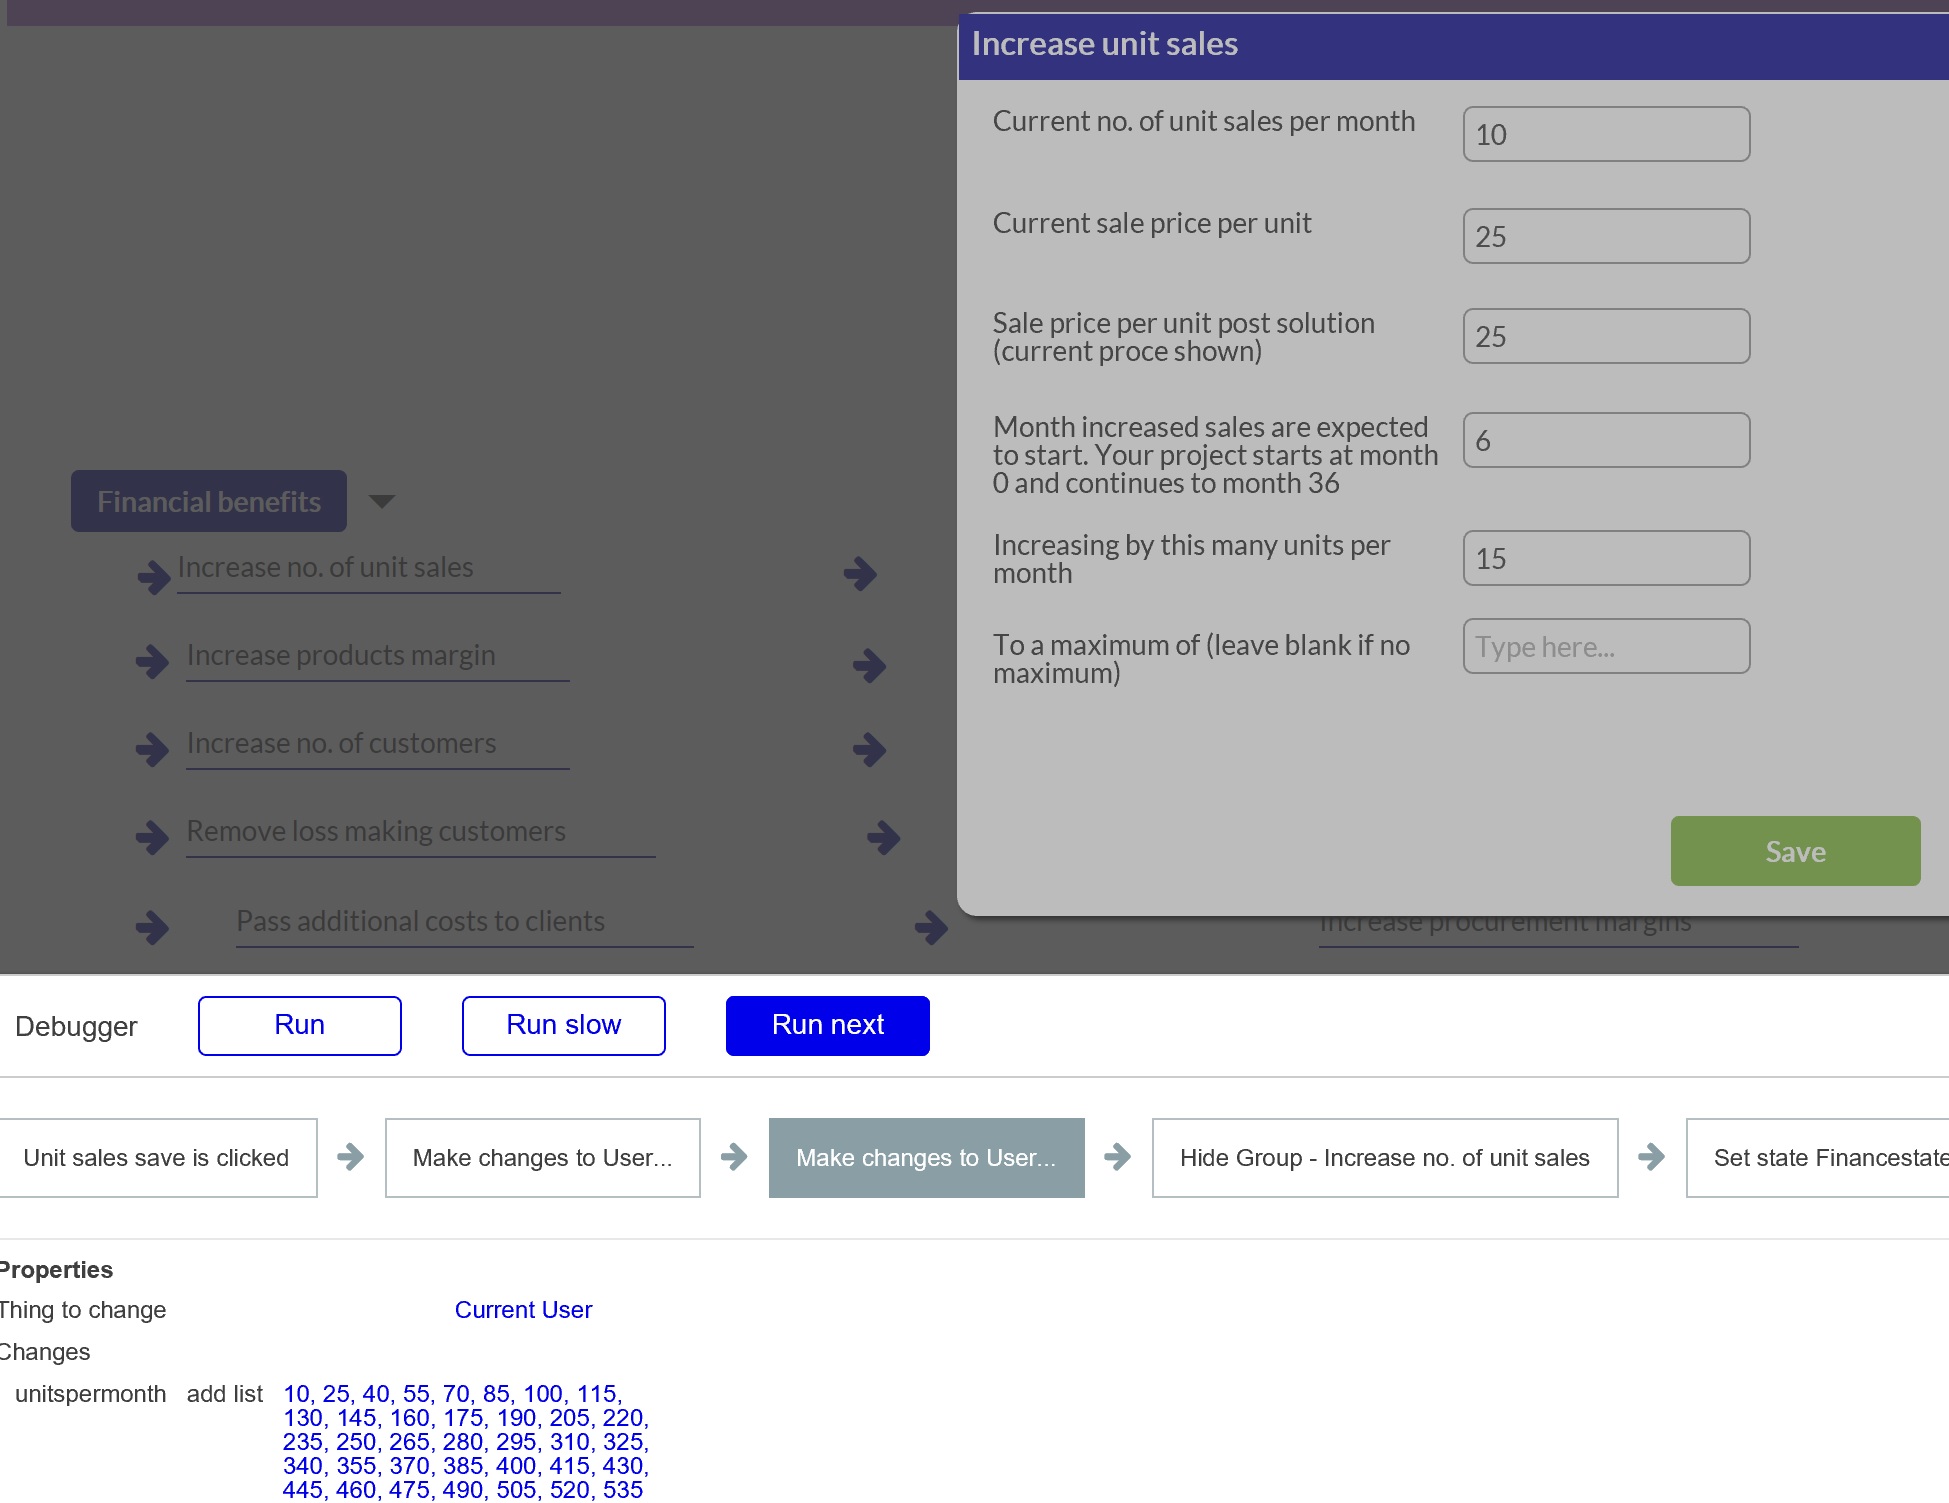
Task: Select Hide Group - Increase no. of unit sales step
Action: tap(1384, 1158)
